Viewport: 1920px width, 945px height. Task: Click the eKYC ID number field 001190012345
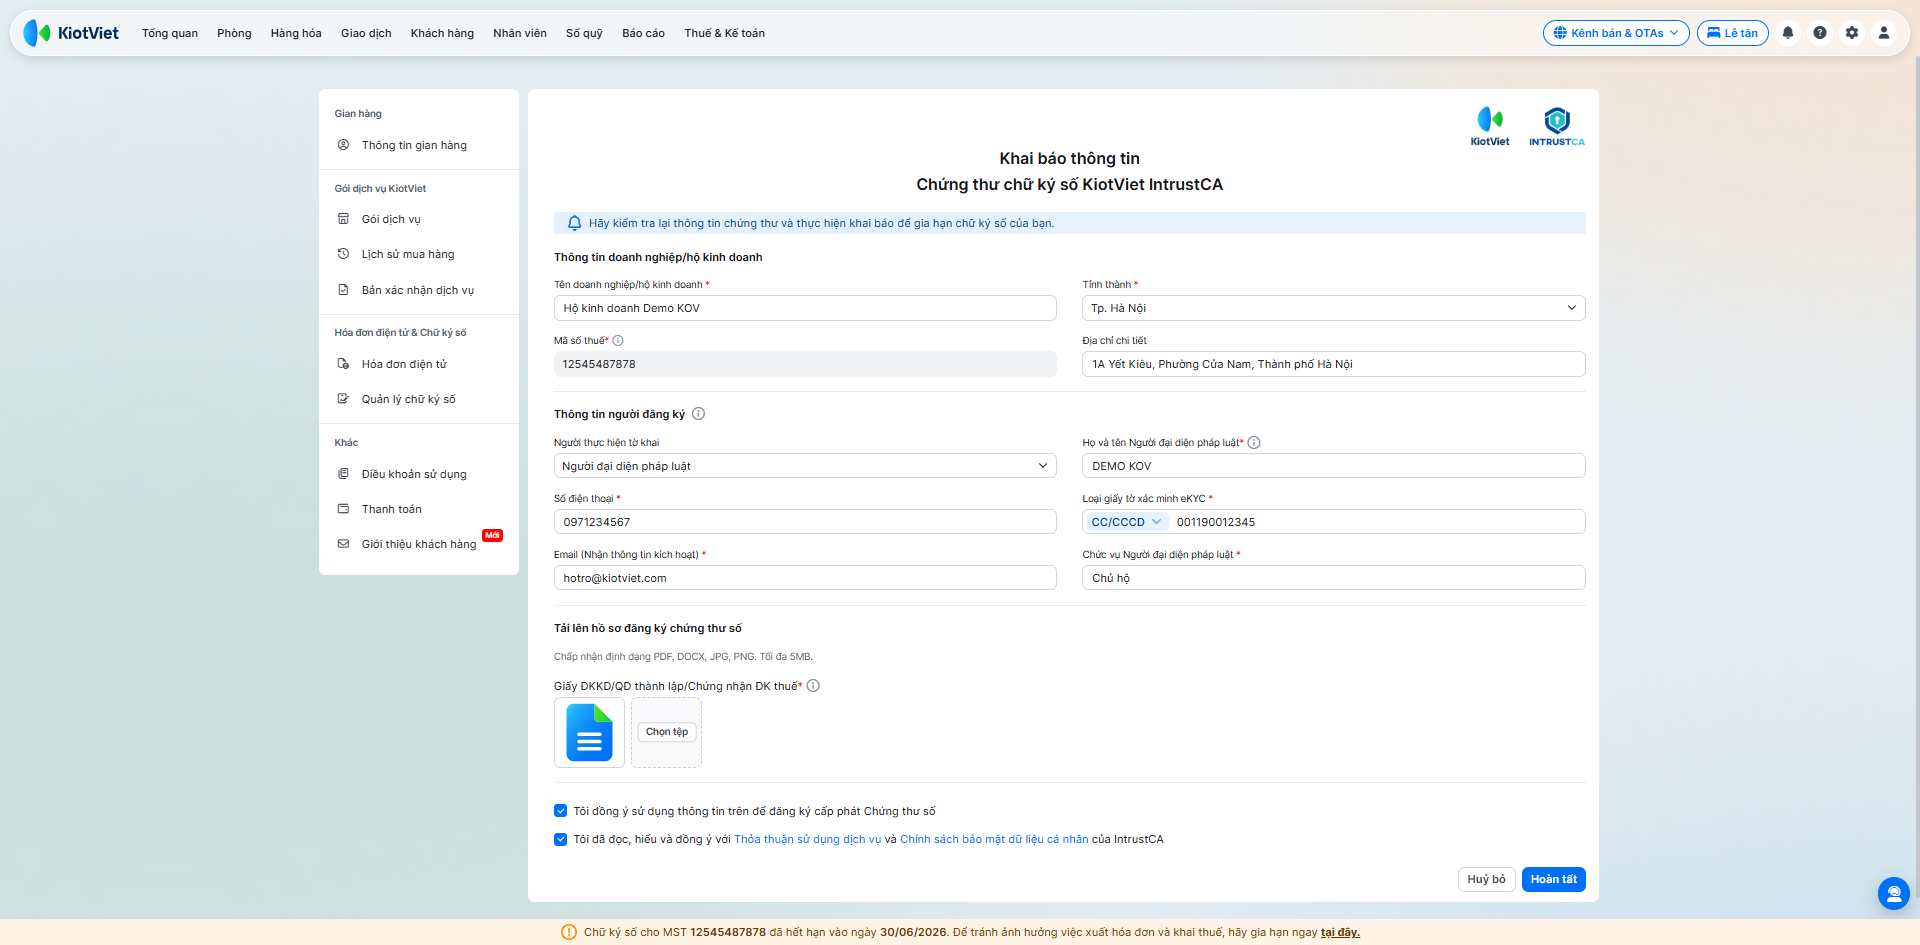point(1378,522)
